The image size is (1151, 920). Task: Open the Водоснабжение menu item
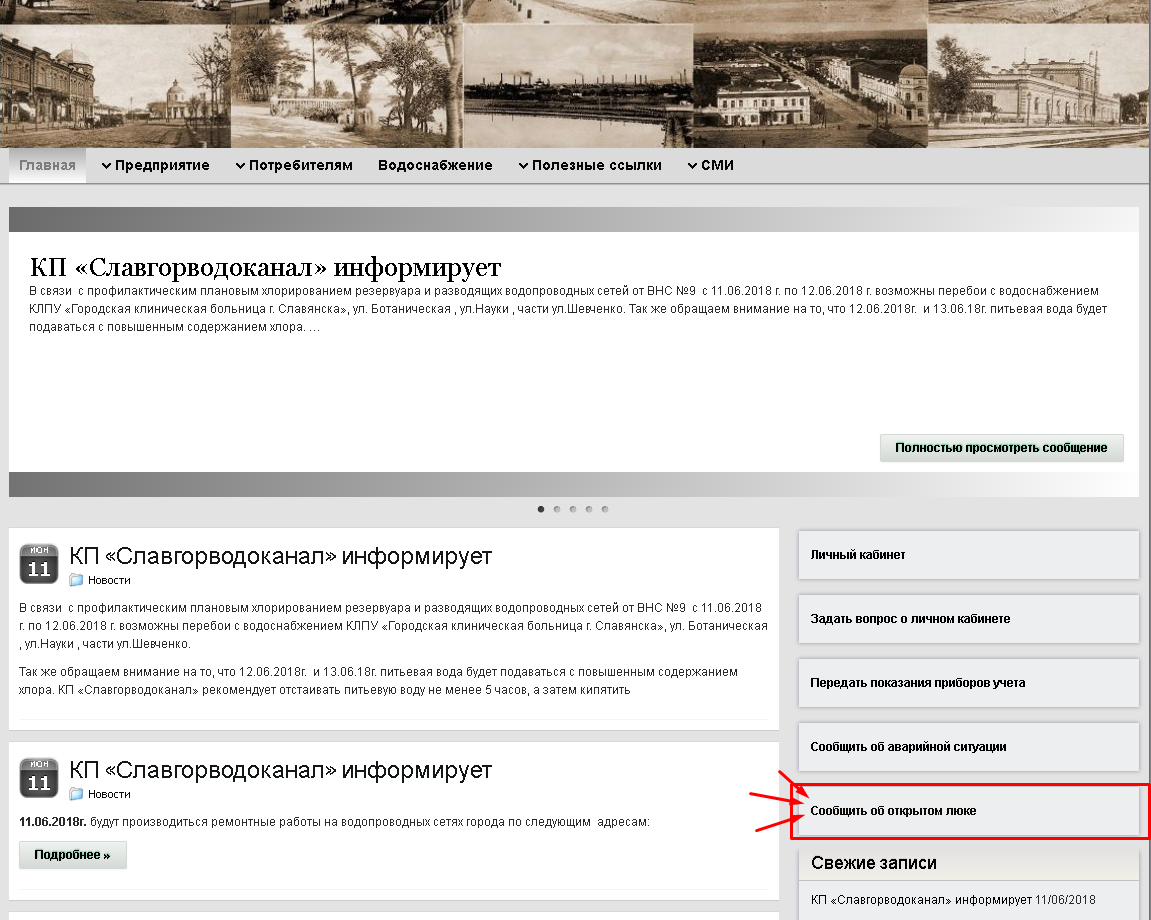[x=435, y=165]
